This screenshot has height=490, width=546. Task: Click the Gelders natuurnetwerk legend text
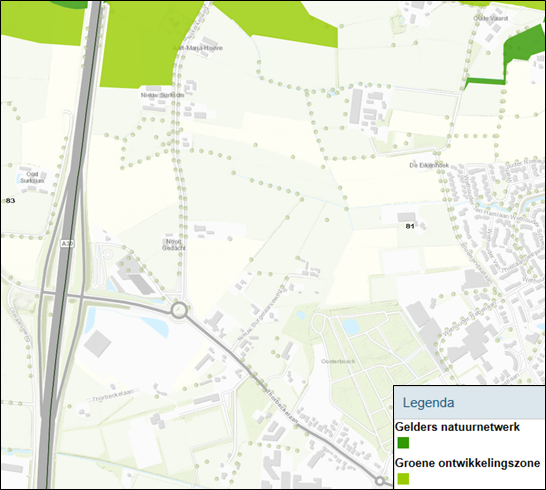point(457,427)
